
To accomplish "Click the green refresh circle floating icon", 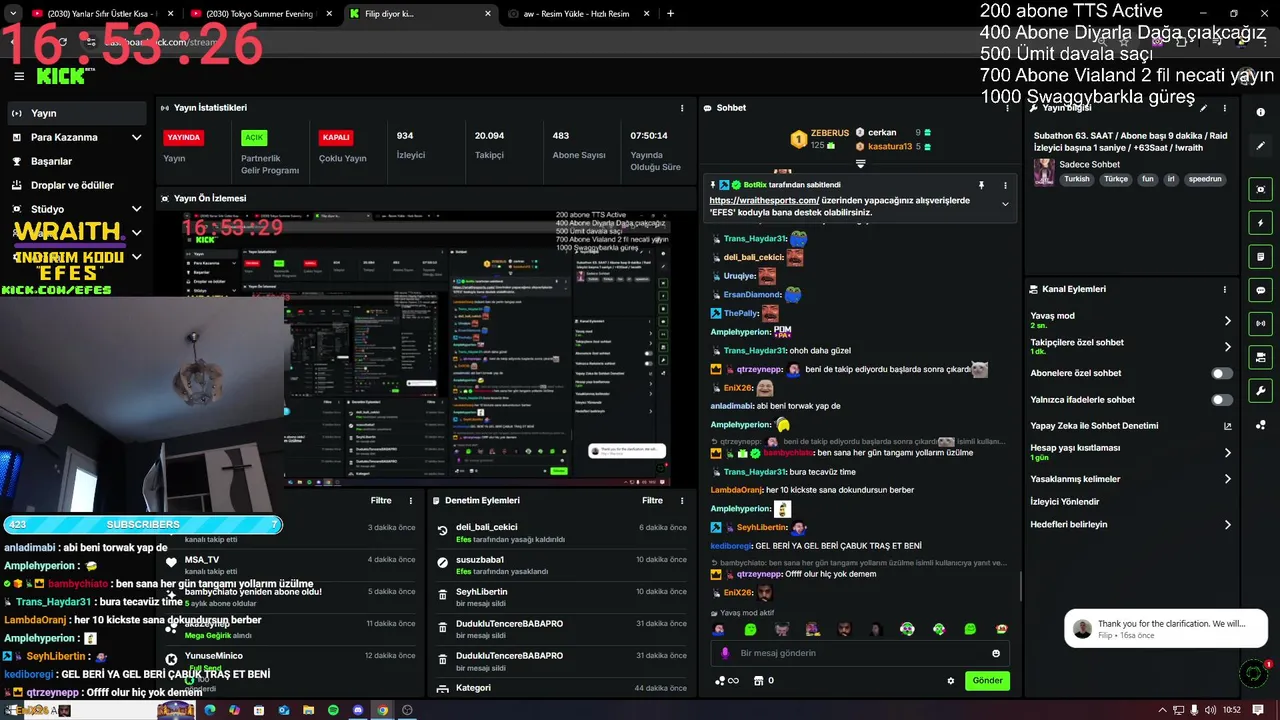I will coord(1253,674).
